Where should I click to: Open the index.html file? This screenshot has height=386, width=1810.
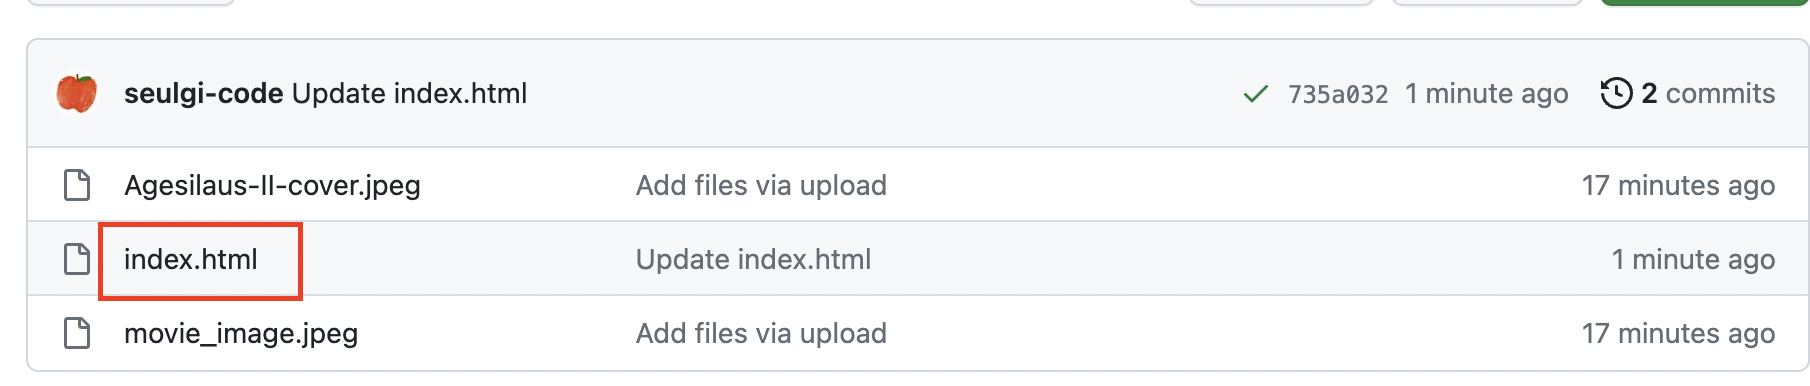[x=191, y=259]
